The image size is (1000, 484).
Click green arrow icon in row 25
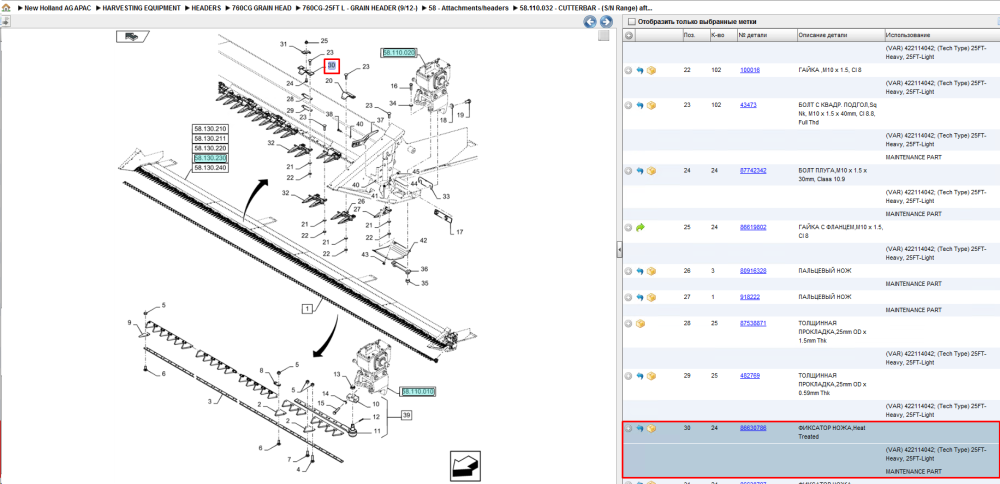click(640, 228)
